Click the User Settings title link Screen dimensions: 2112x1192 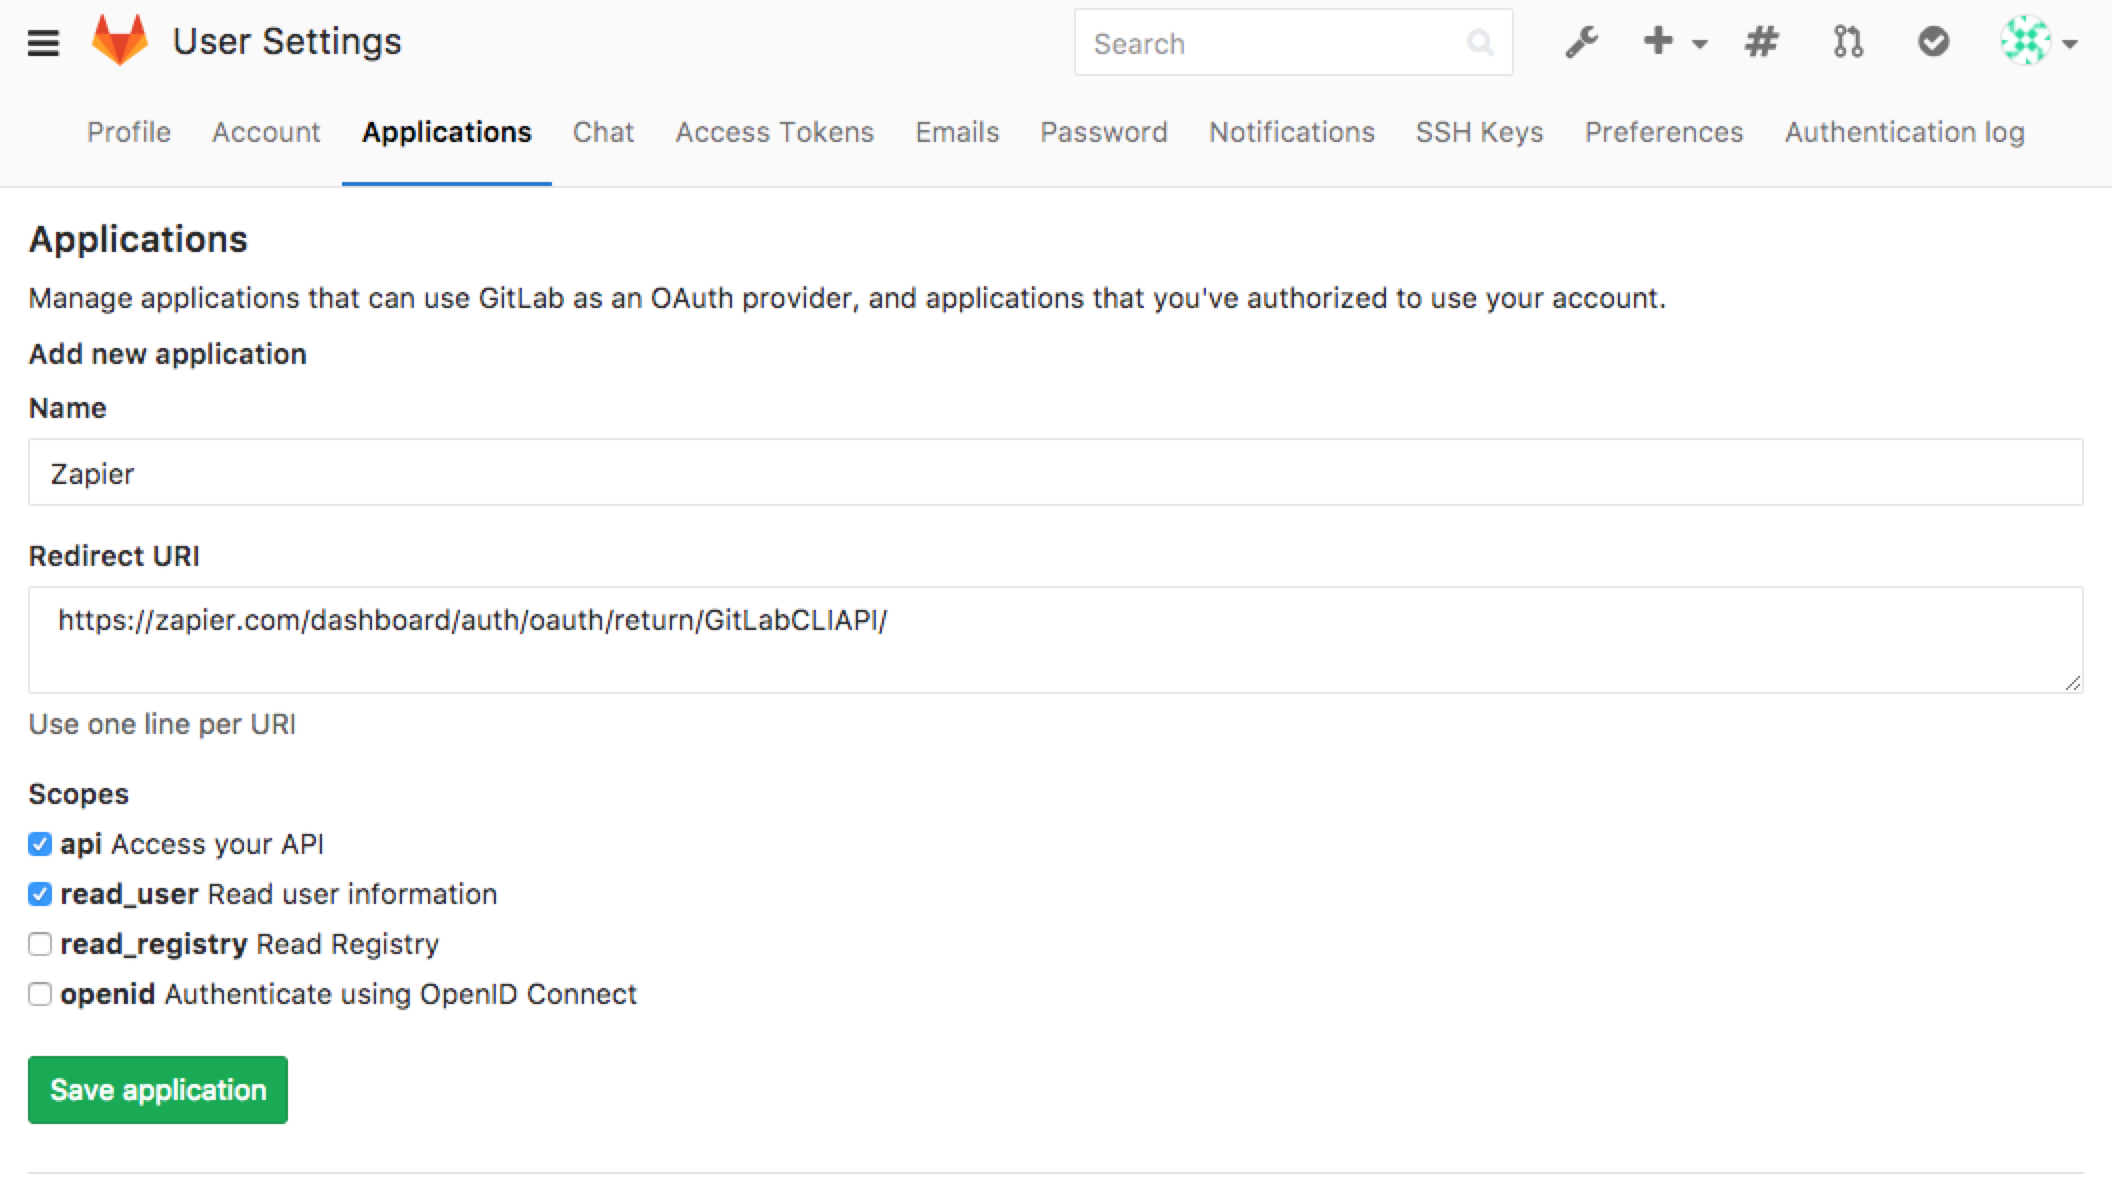coord(287,42)
